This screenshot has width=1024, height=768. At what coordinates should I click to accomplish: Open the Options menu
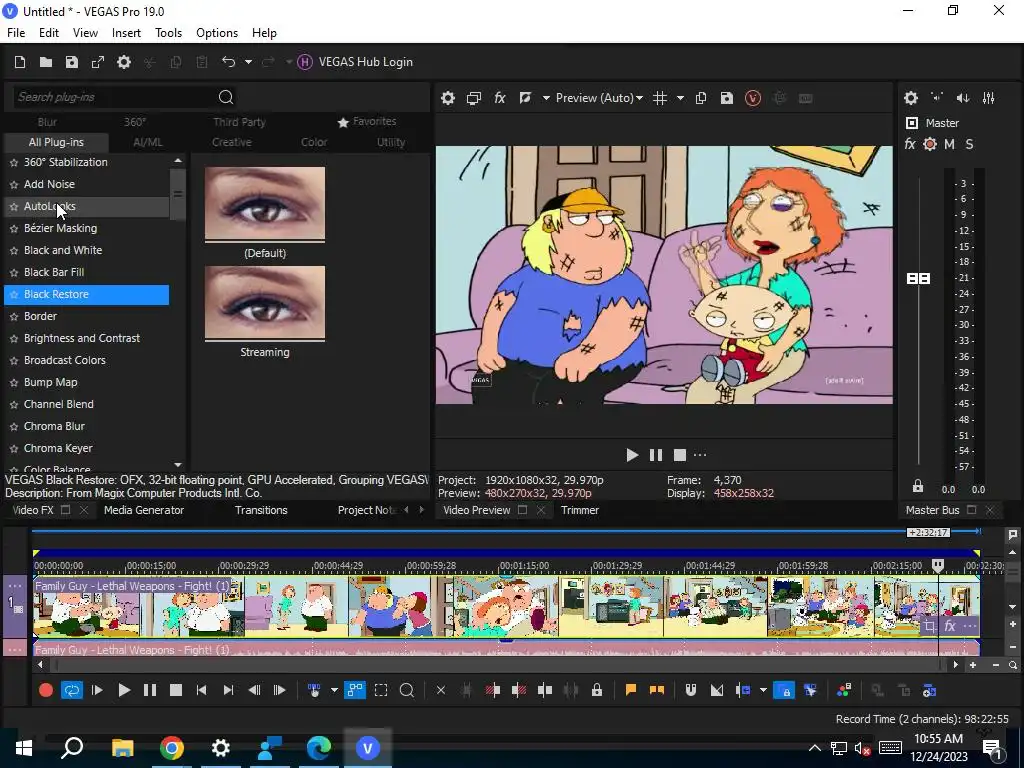217,33
